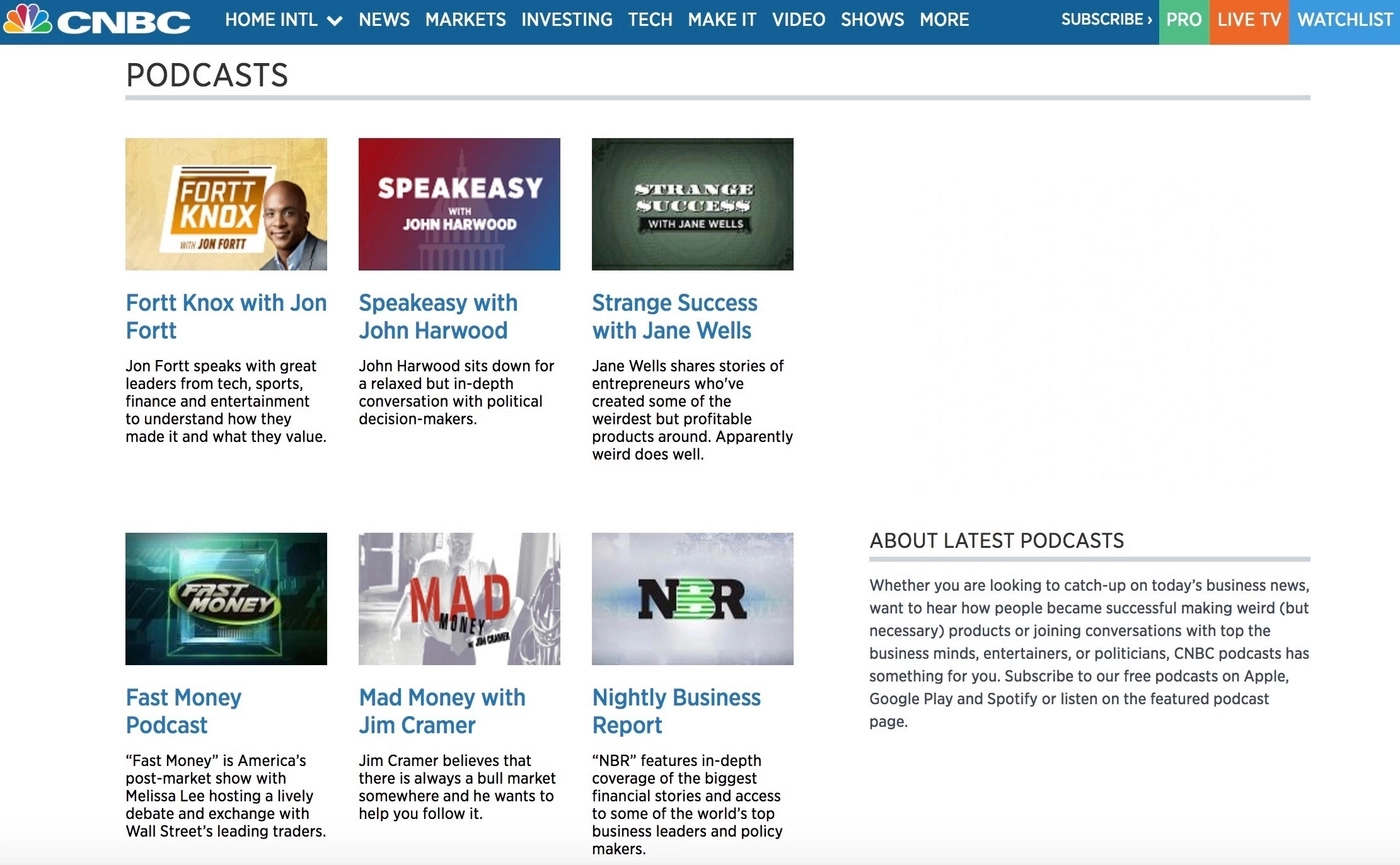Open the Strange Success podcast thumbnail
This screenshot has height=865, width=1400.
(693, 204)
